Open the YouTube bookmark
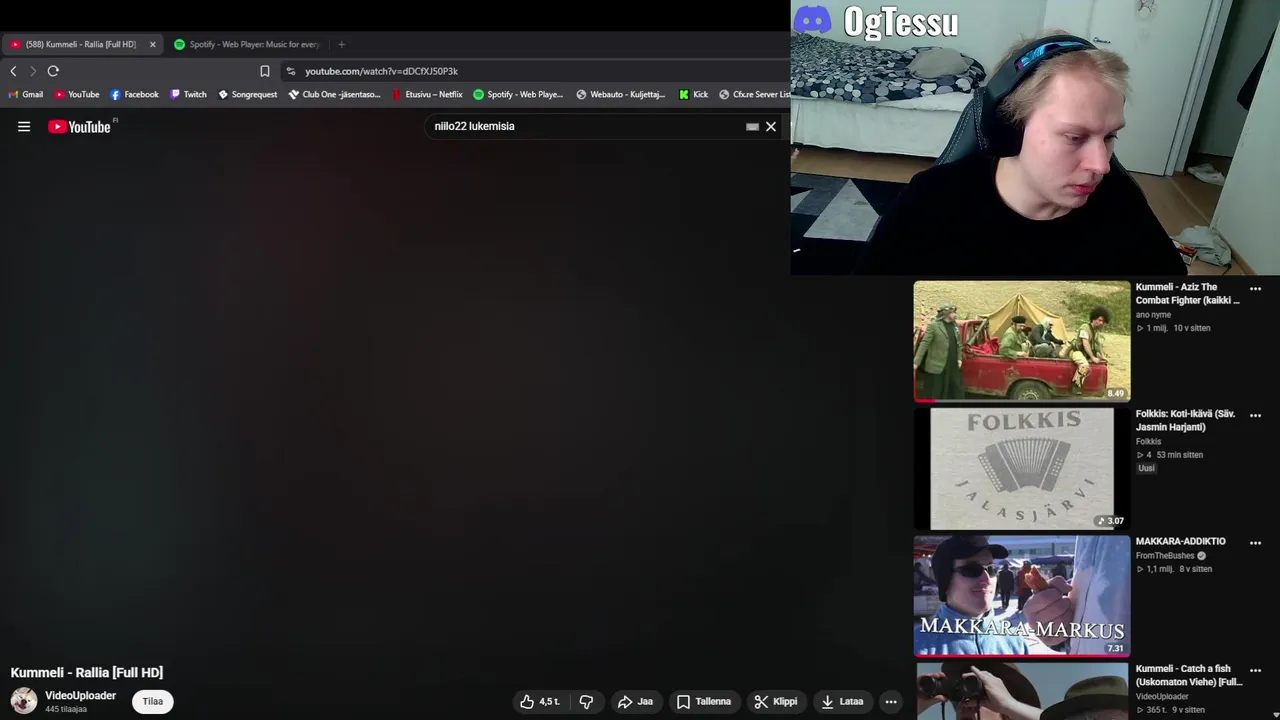 tap(77, 95)
